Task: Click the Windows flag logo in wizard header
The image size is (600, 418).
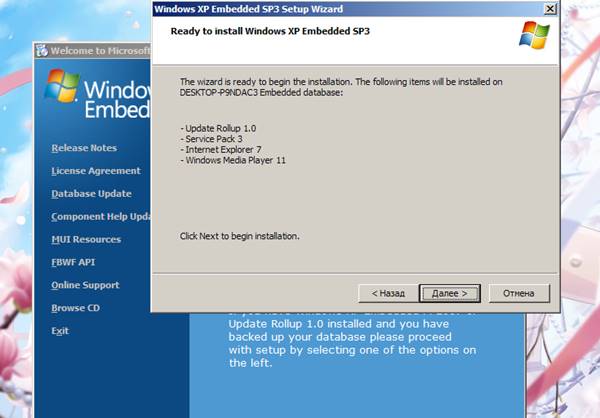Action: 534,35
